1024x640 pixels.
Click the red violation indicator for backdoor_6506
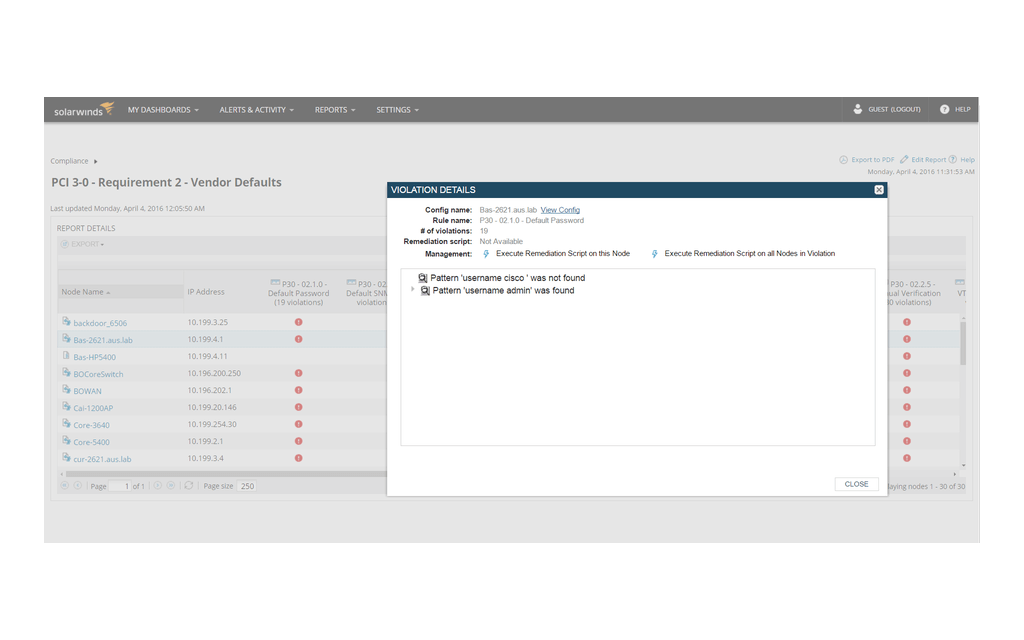coord(297,322)
